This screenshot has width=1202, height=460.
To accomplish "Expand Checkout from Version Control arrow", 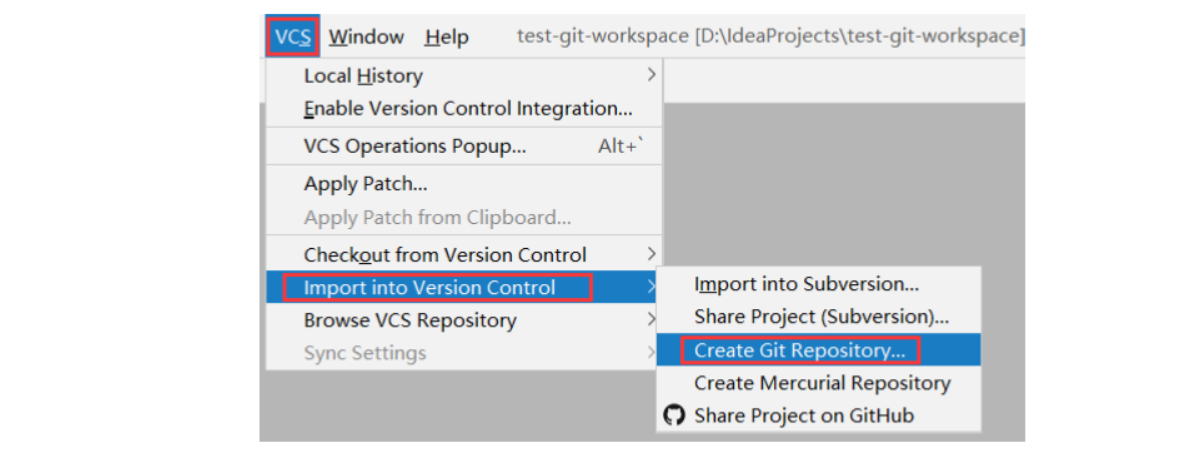I will (x=651, y=254).
